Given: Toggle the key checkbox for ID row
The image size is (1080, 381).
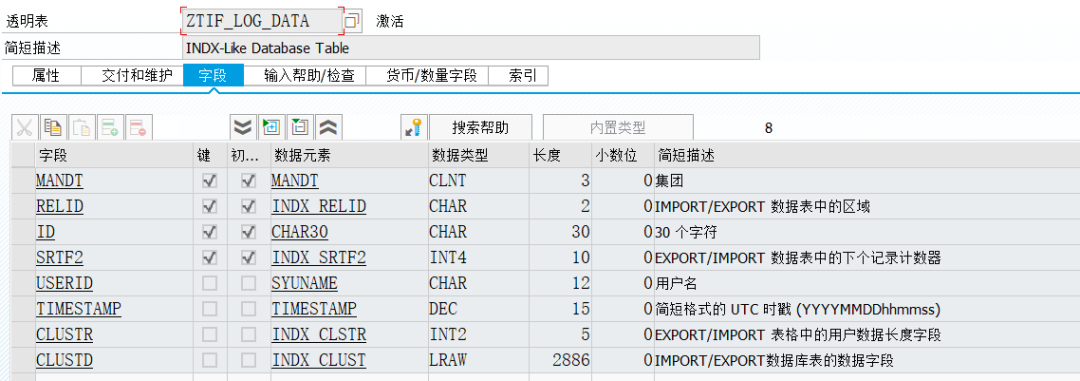Looking at the screenshot, I should tap(210, 232).
